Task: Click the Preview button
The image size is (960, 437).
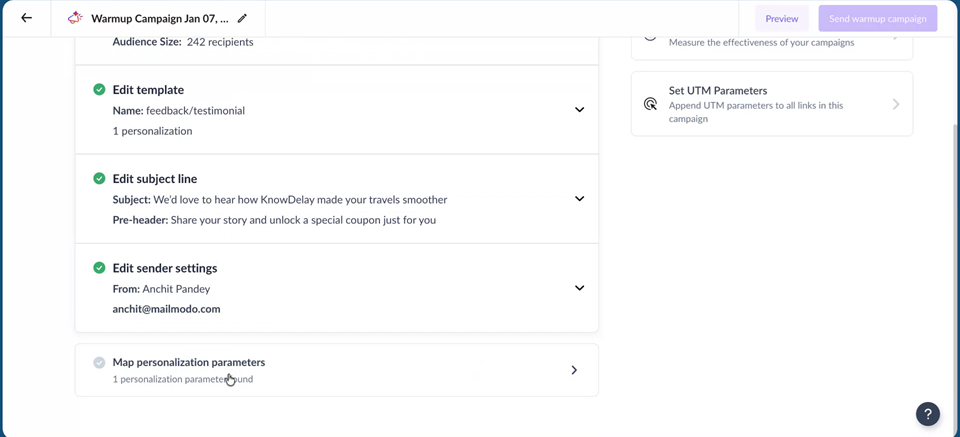Action: (782, 18)
